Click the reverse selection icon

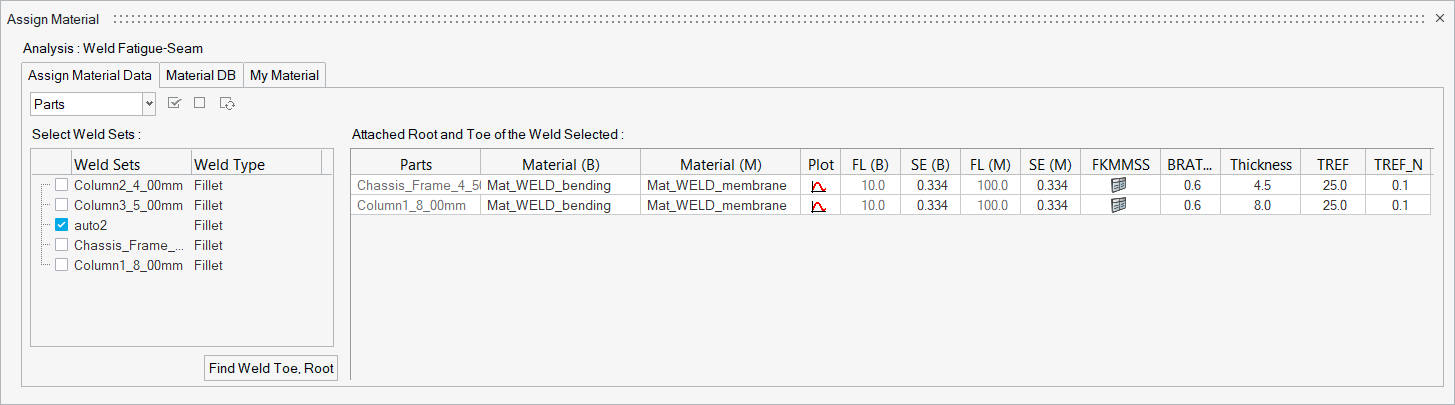pyautogui.click(x=227, y=103)
